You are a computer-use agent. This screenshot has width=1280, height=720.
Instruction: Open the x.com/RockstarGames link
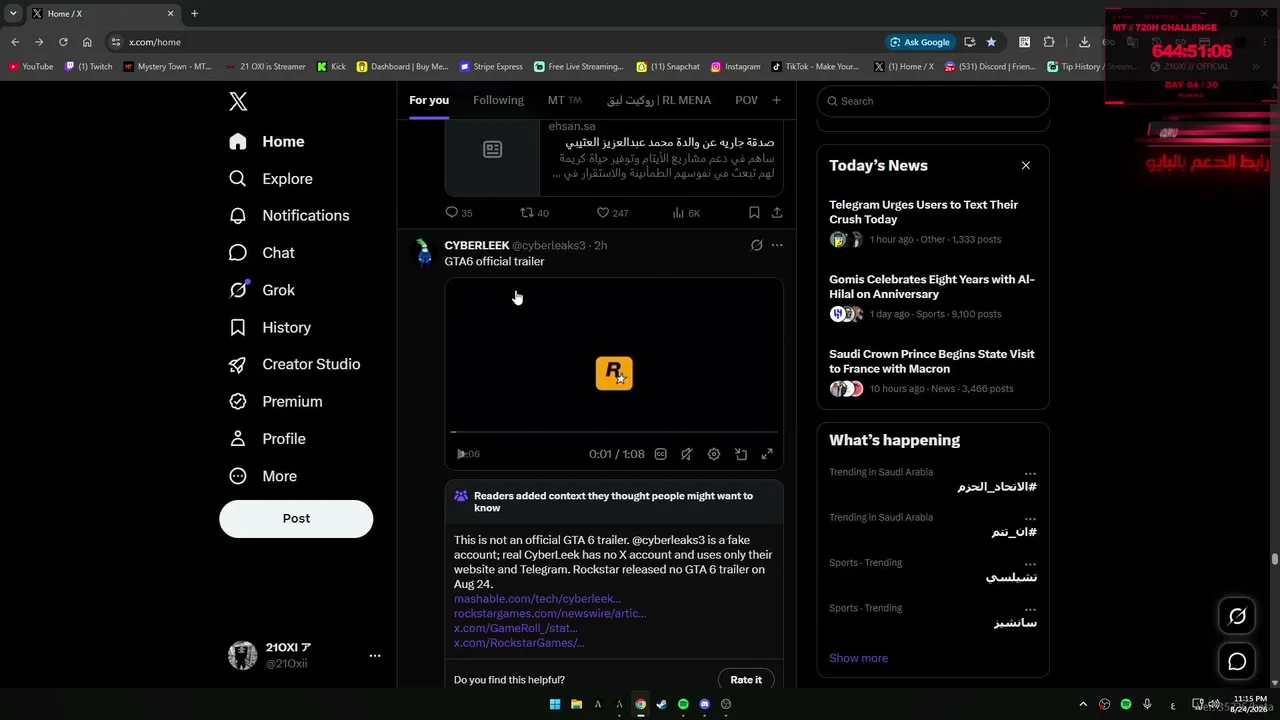pyautogui.click(x=519, y=643)
